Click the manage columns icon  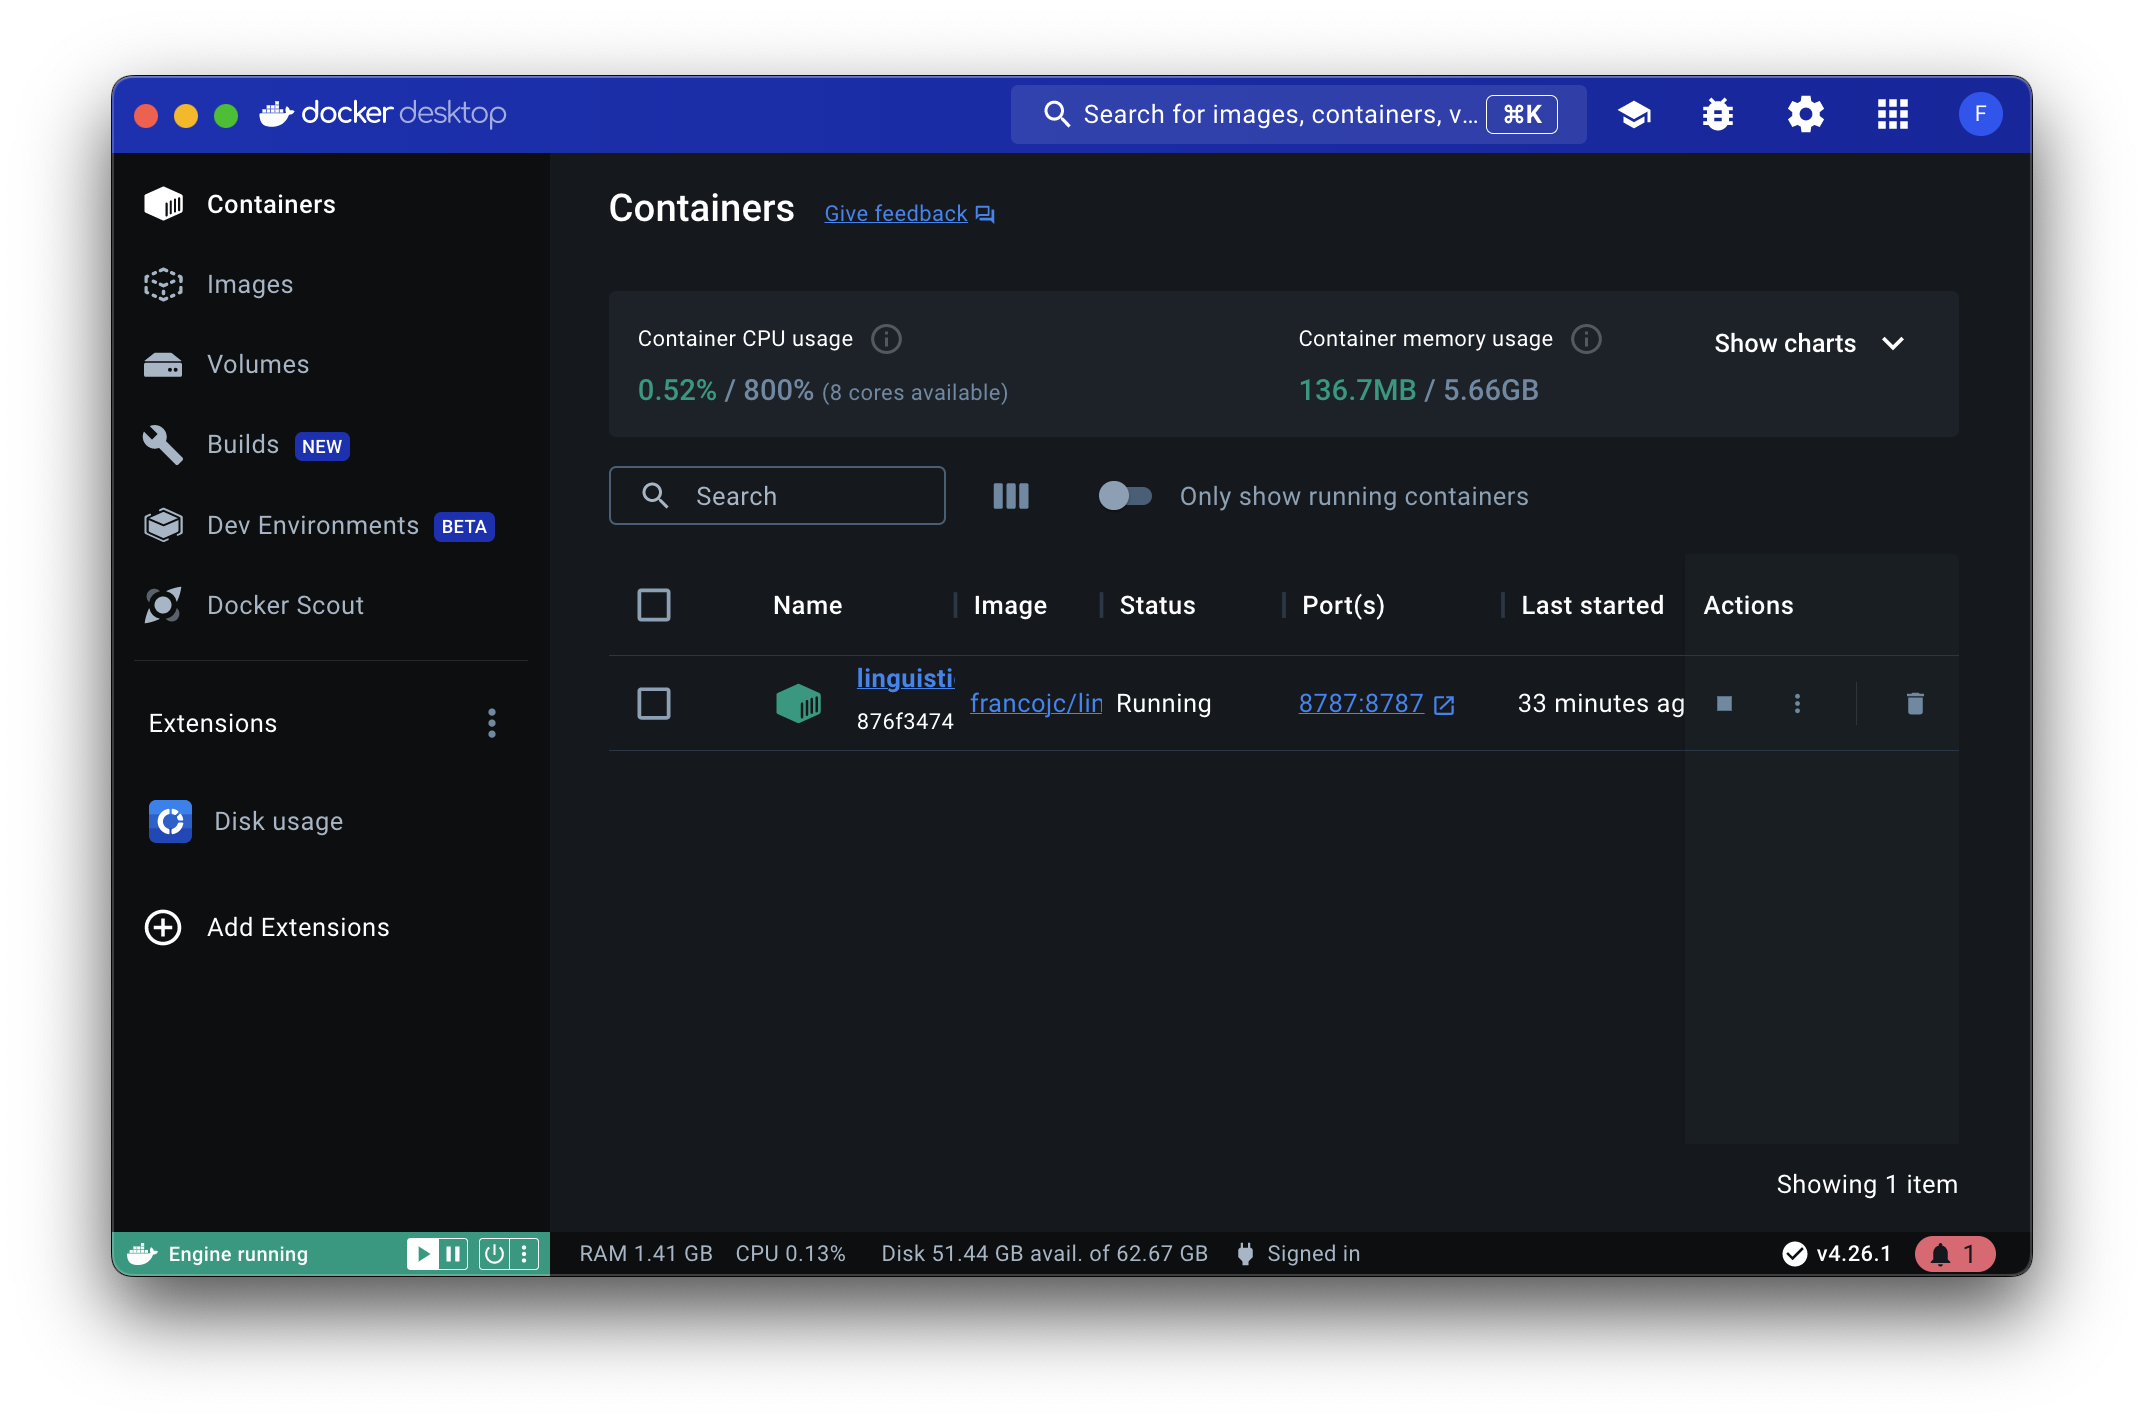click(1011, 496)
